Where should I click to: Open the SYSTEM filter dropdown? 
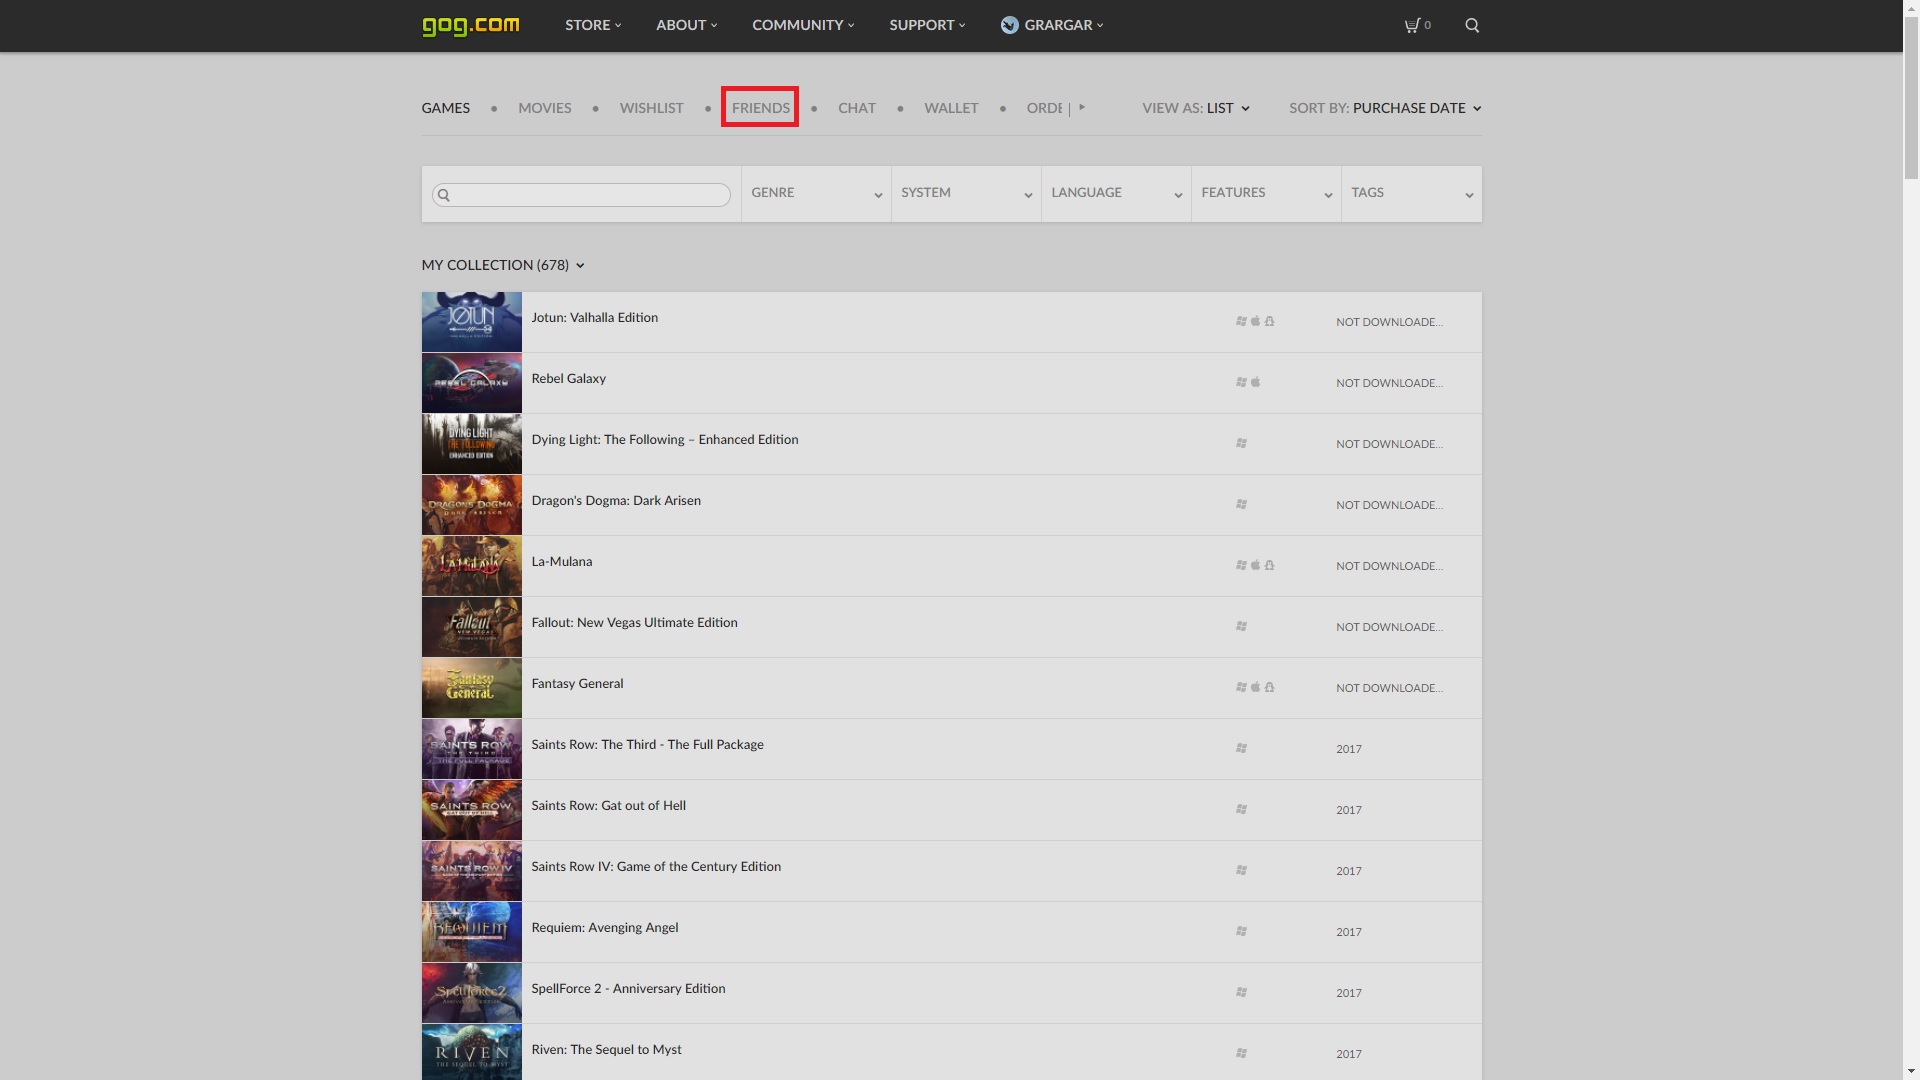pyautogui.click(x=966, y=193)
